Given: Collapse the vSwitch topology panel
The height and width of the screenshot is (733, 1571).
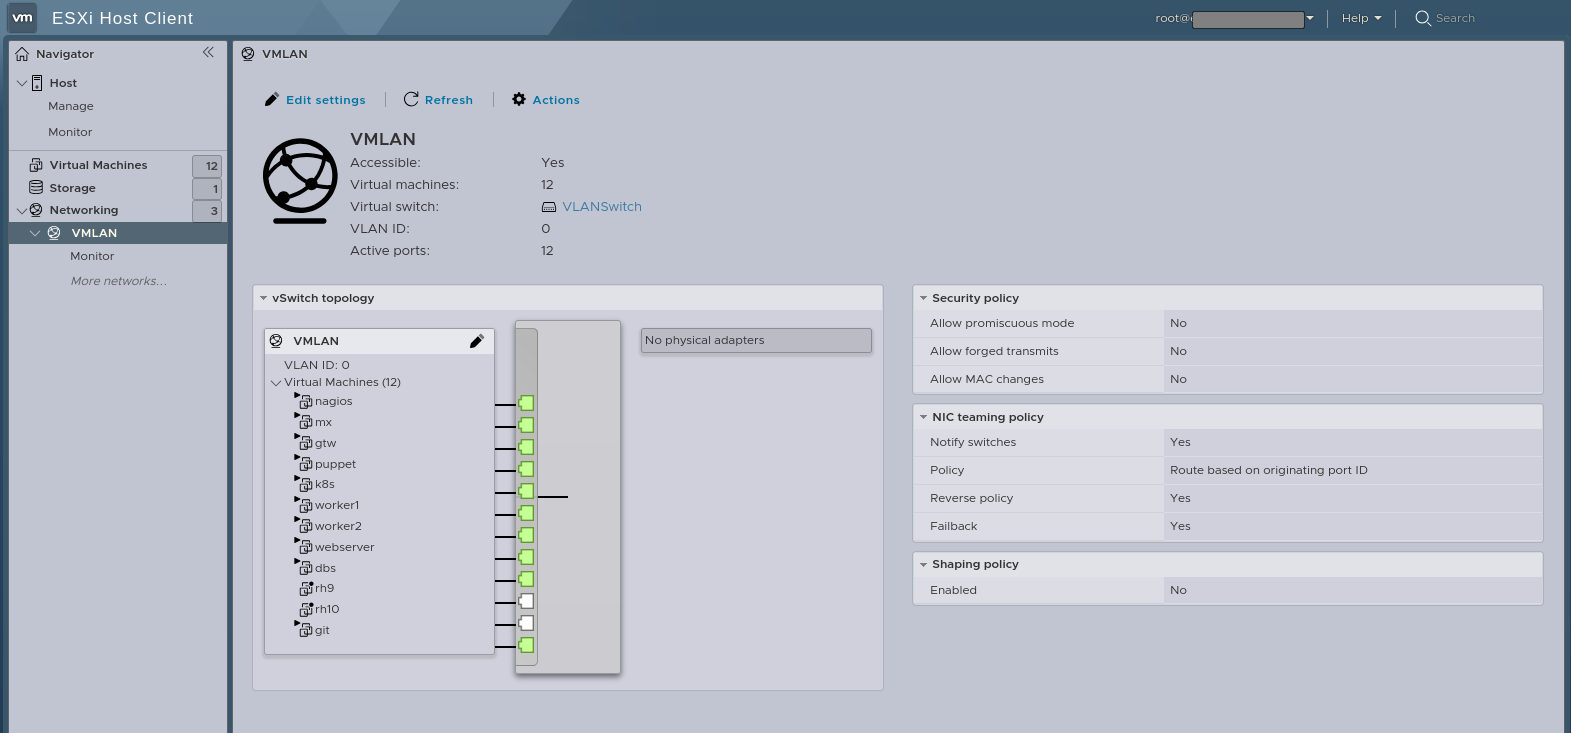Looking at the screenshot, I should (x=263, y=298).
